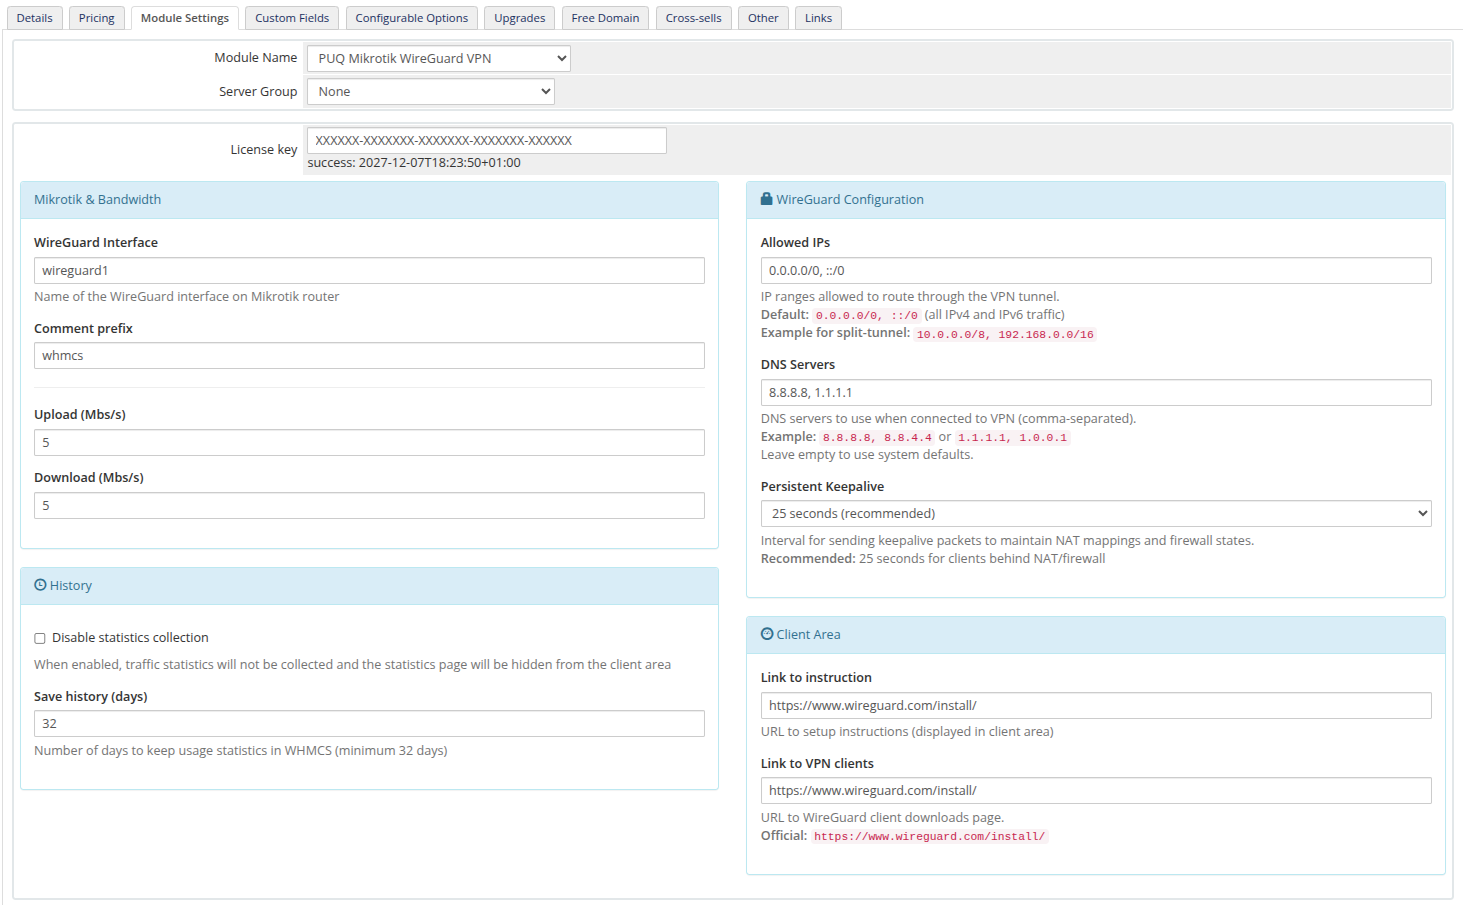1463x905 pixels.
Task: Open the Links tab
Action: (817, 17)
